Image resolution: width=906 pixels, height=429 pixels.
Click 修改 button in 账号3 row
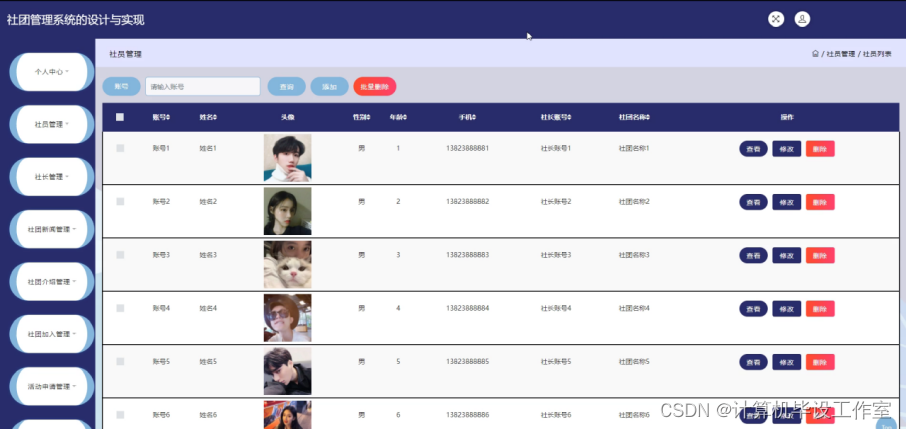[x=786, y=256]
